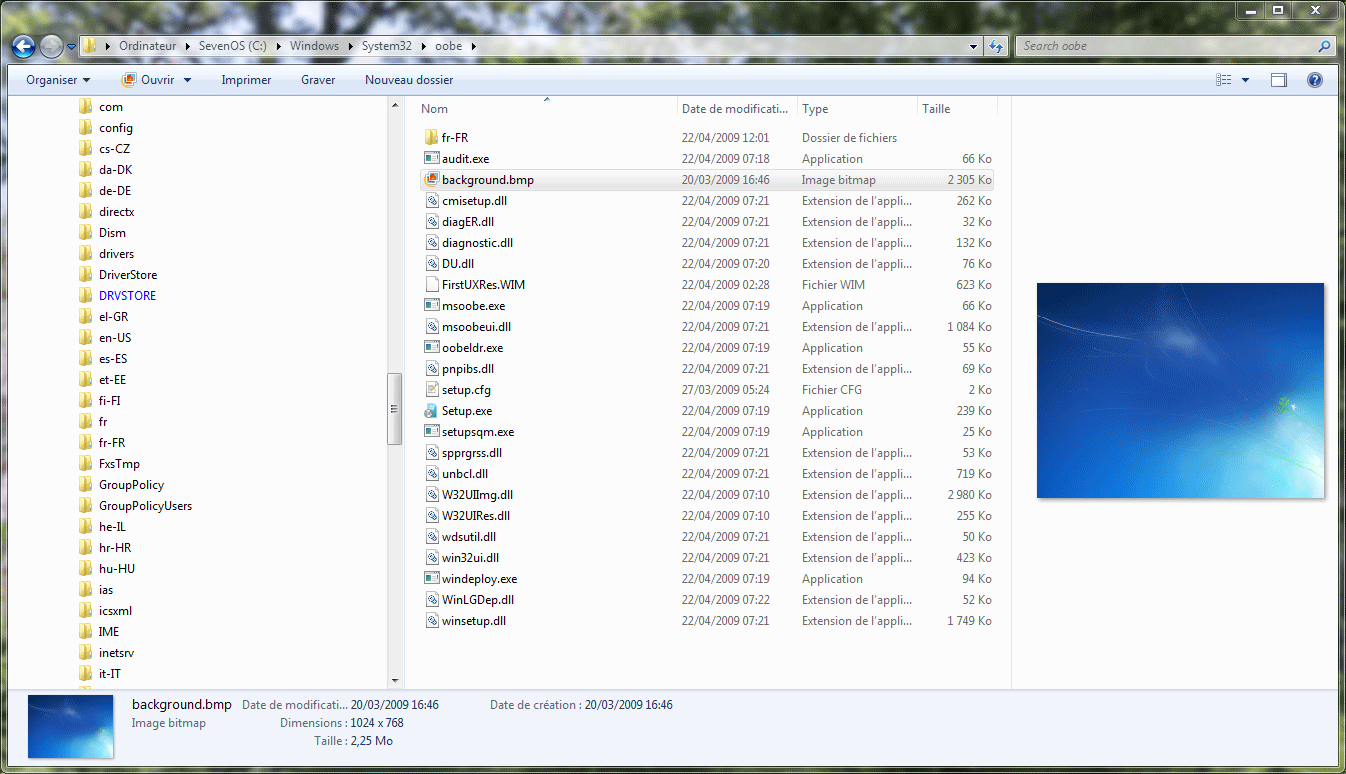1346x774 pixels.
Task: Click the fr-FR folder icon in file list
Action: (x=431, y=137)
